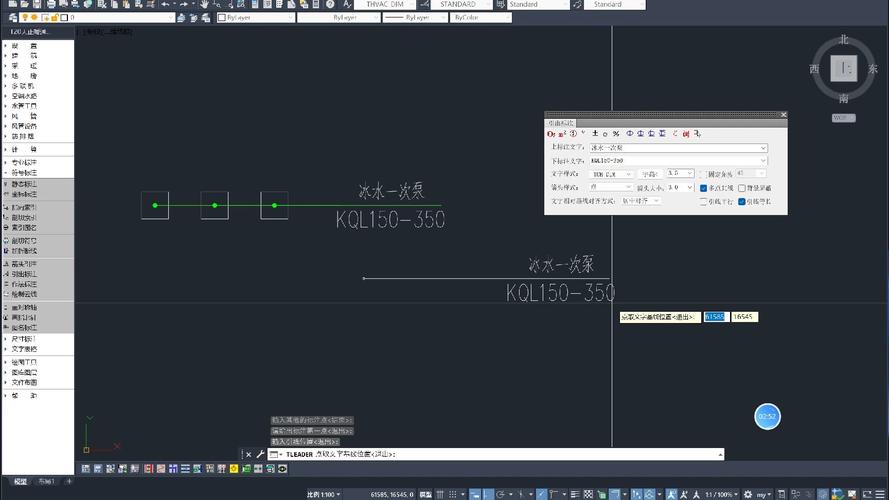
Task: Click the 北 (north) compass label
Action: pos(844,40)
